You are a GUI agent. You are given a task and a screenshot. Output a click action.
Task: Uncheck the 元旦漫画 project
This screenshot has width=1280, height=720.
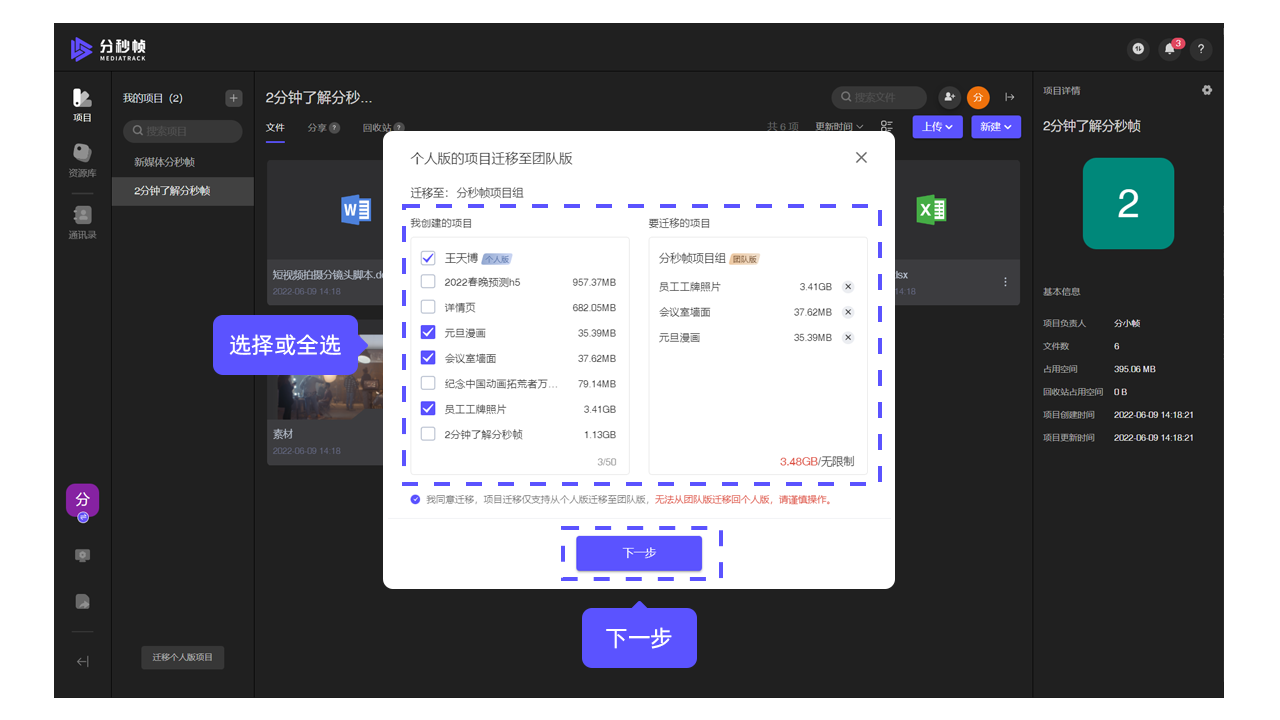428,332
